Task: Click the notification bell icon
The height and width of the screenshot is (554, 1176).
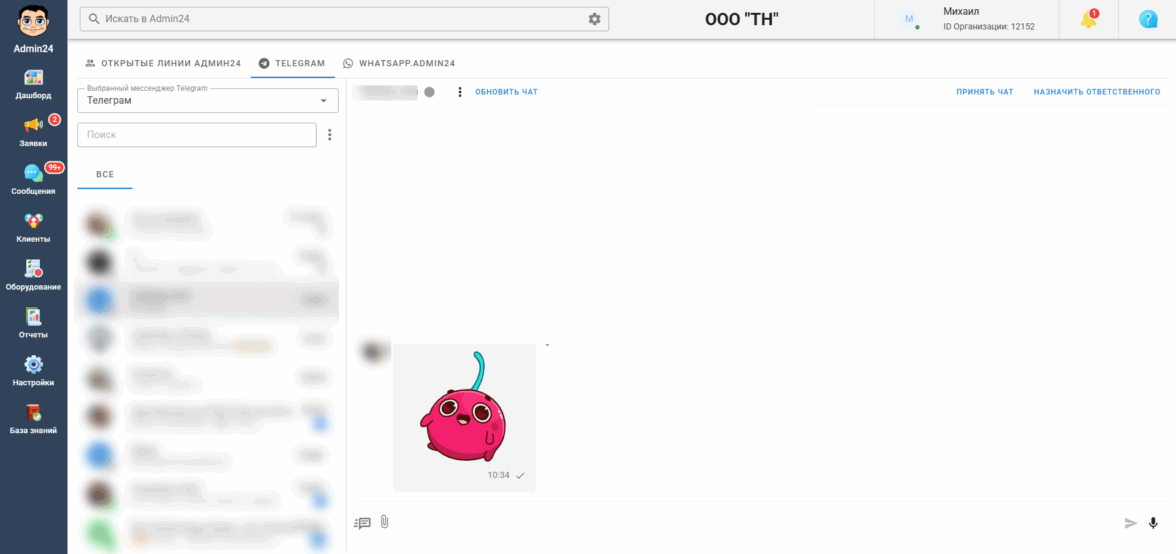Action: [x=1088, y=19]
